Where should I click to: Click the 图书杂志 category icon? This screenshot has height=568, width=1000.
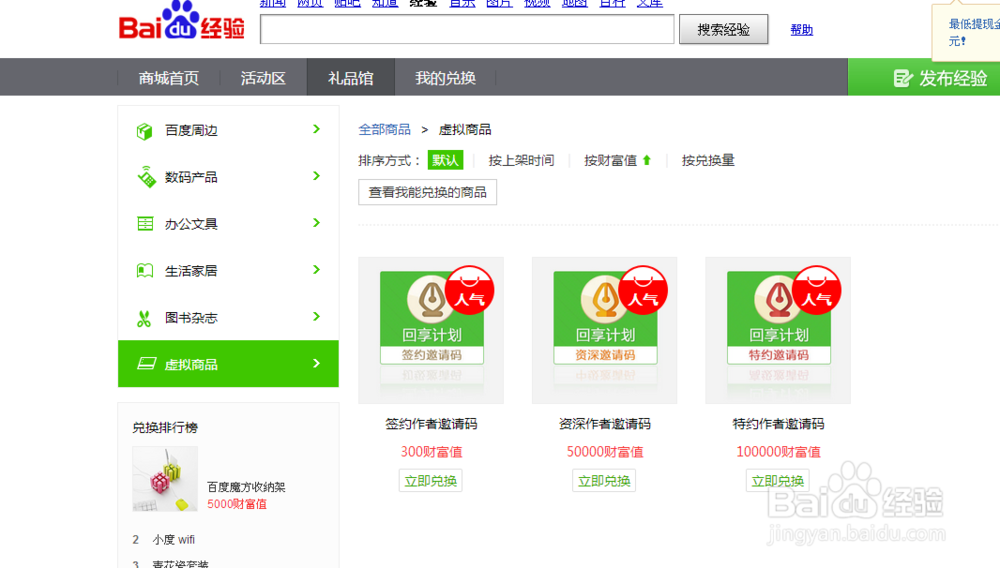[144, 318]
